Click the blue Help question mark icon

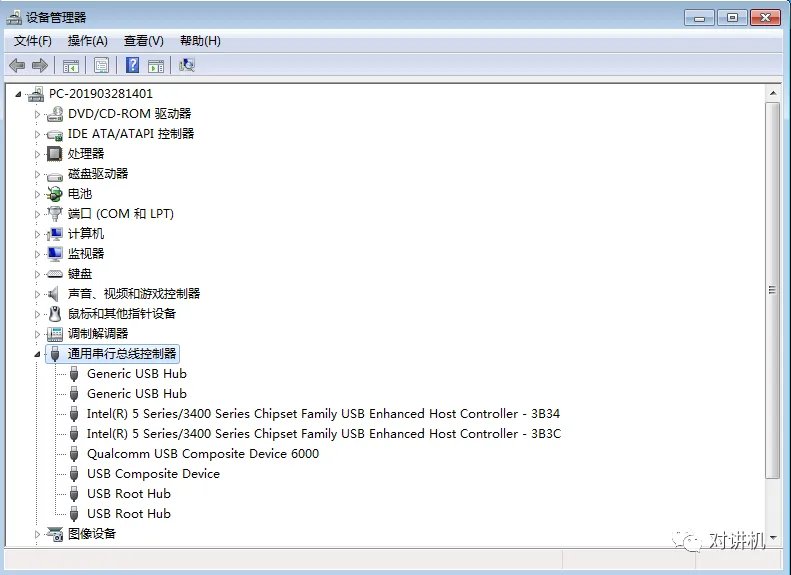[132, 65]
